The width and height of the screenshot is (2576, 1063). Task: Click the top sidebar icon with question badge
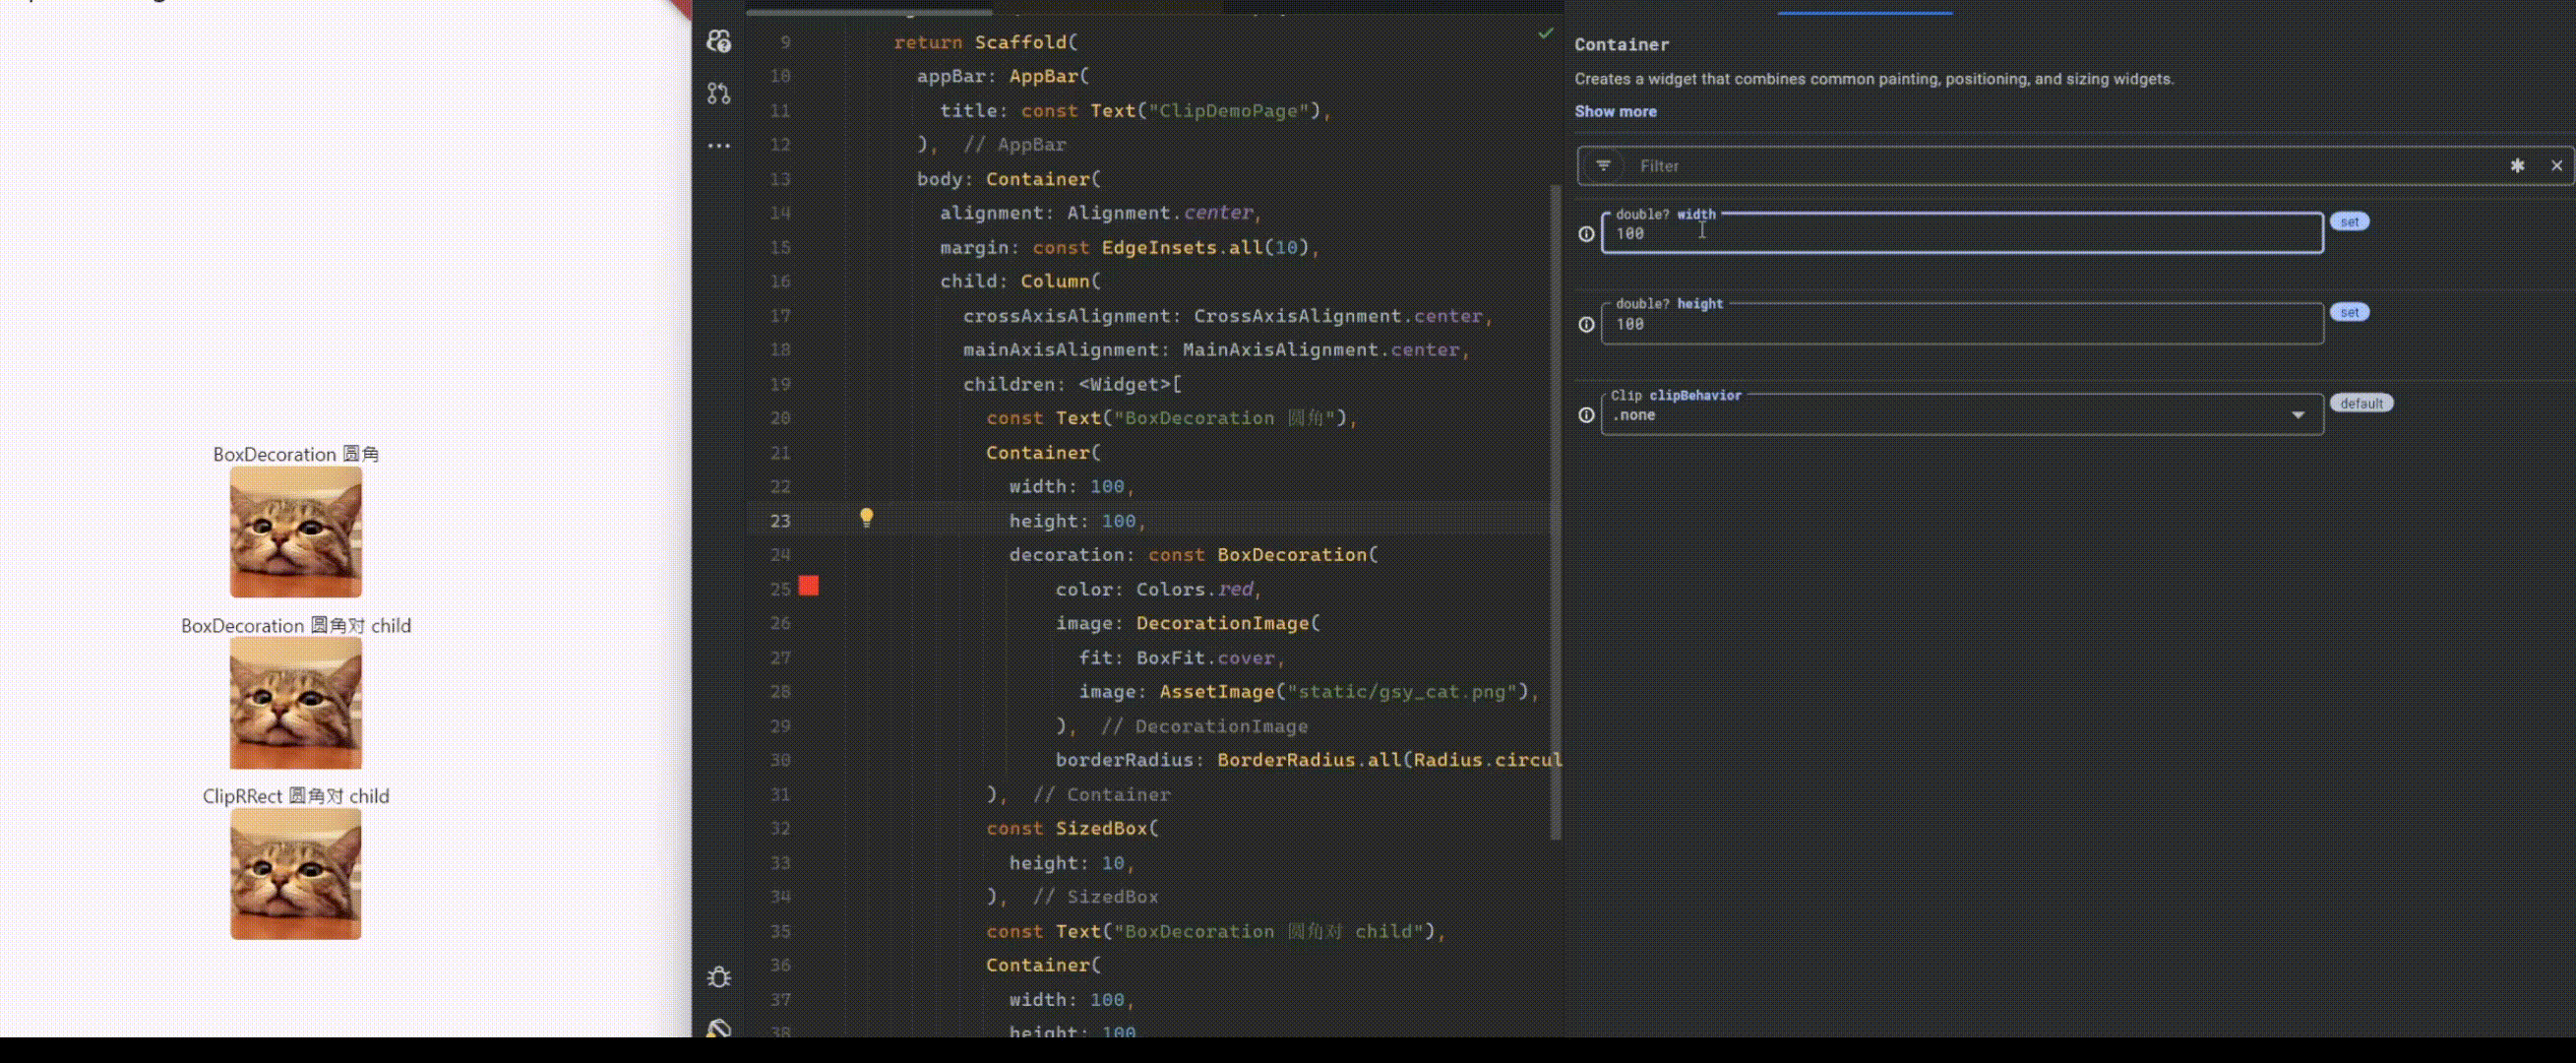click(718, 41)
